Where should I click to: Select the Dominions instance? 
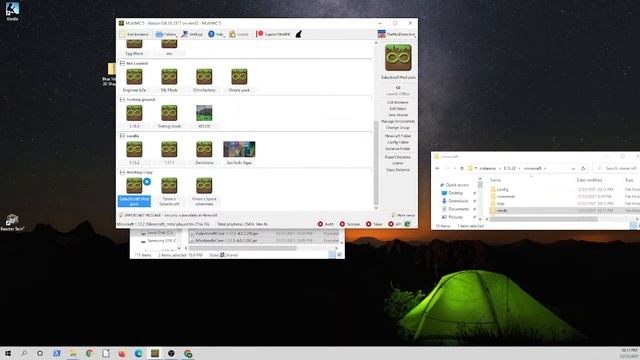pos(204,153)
